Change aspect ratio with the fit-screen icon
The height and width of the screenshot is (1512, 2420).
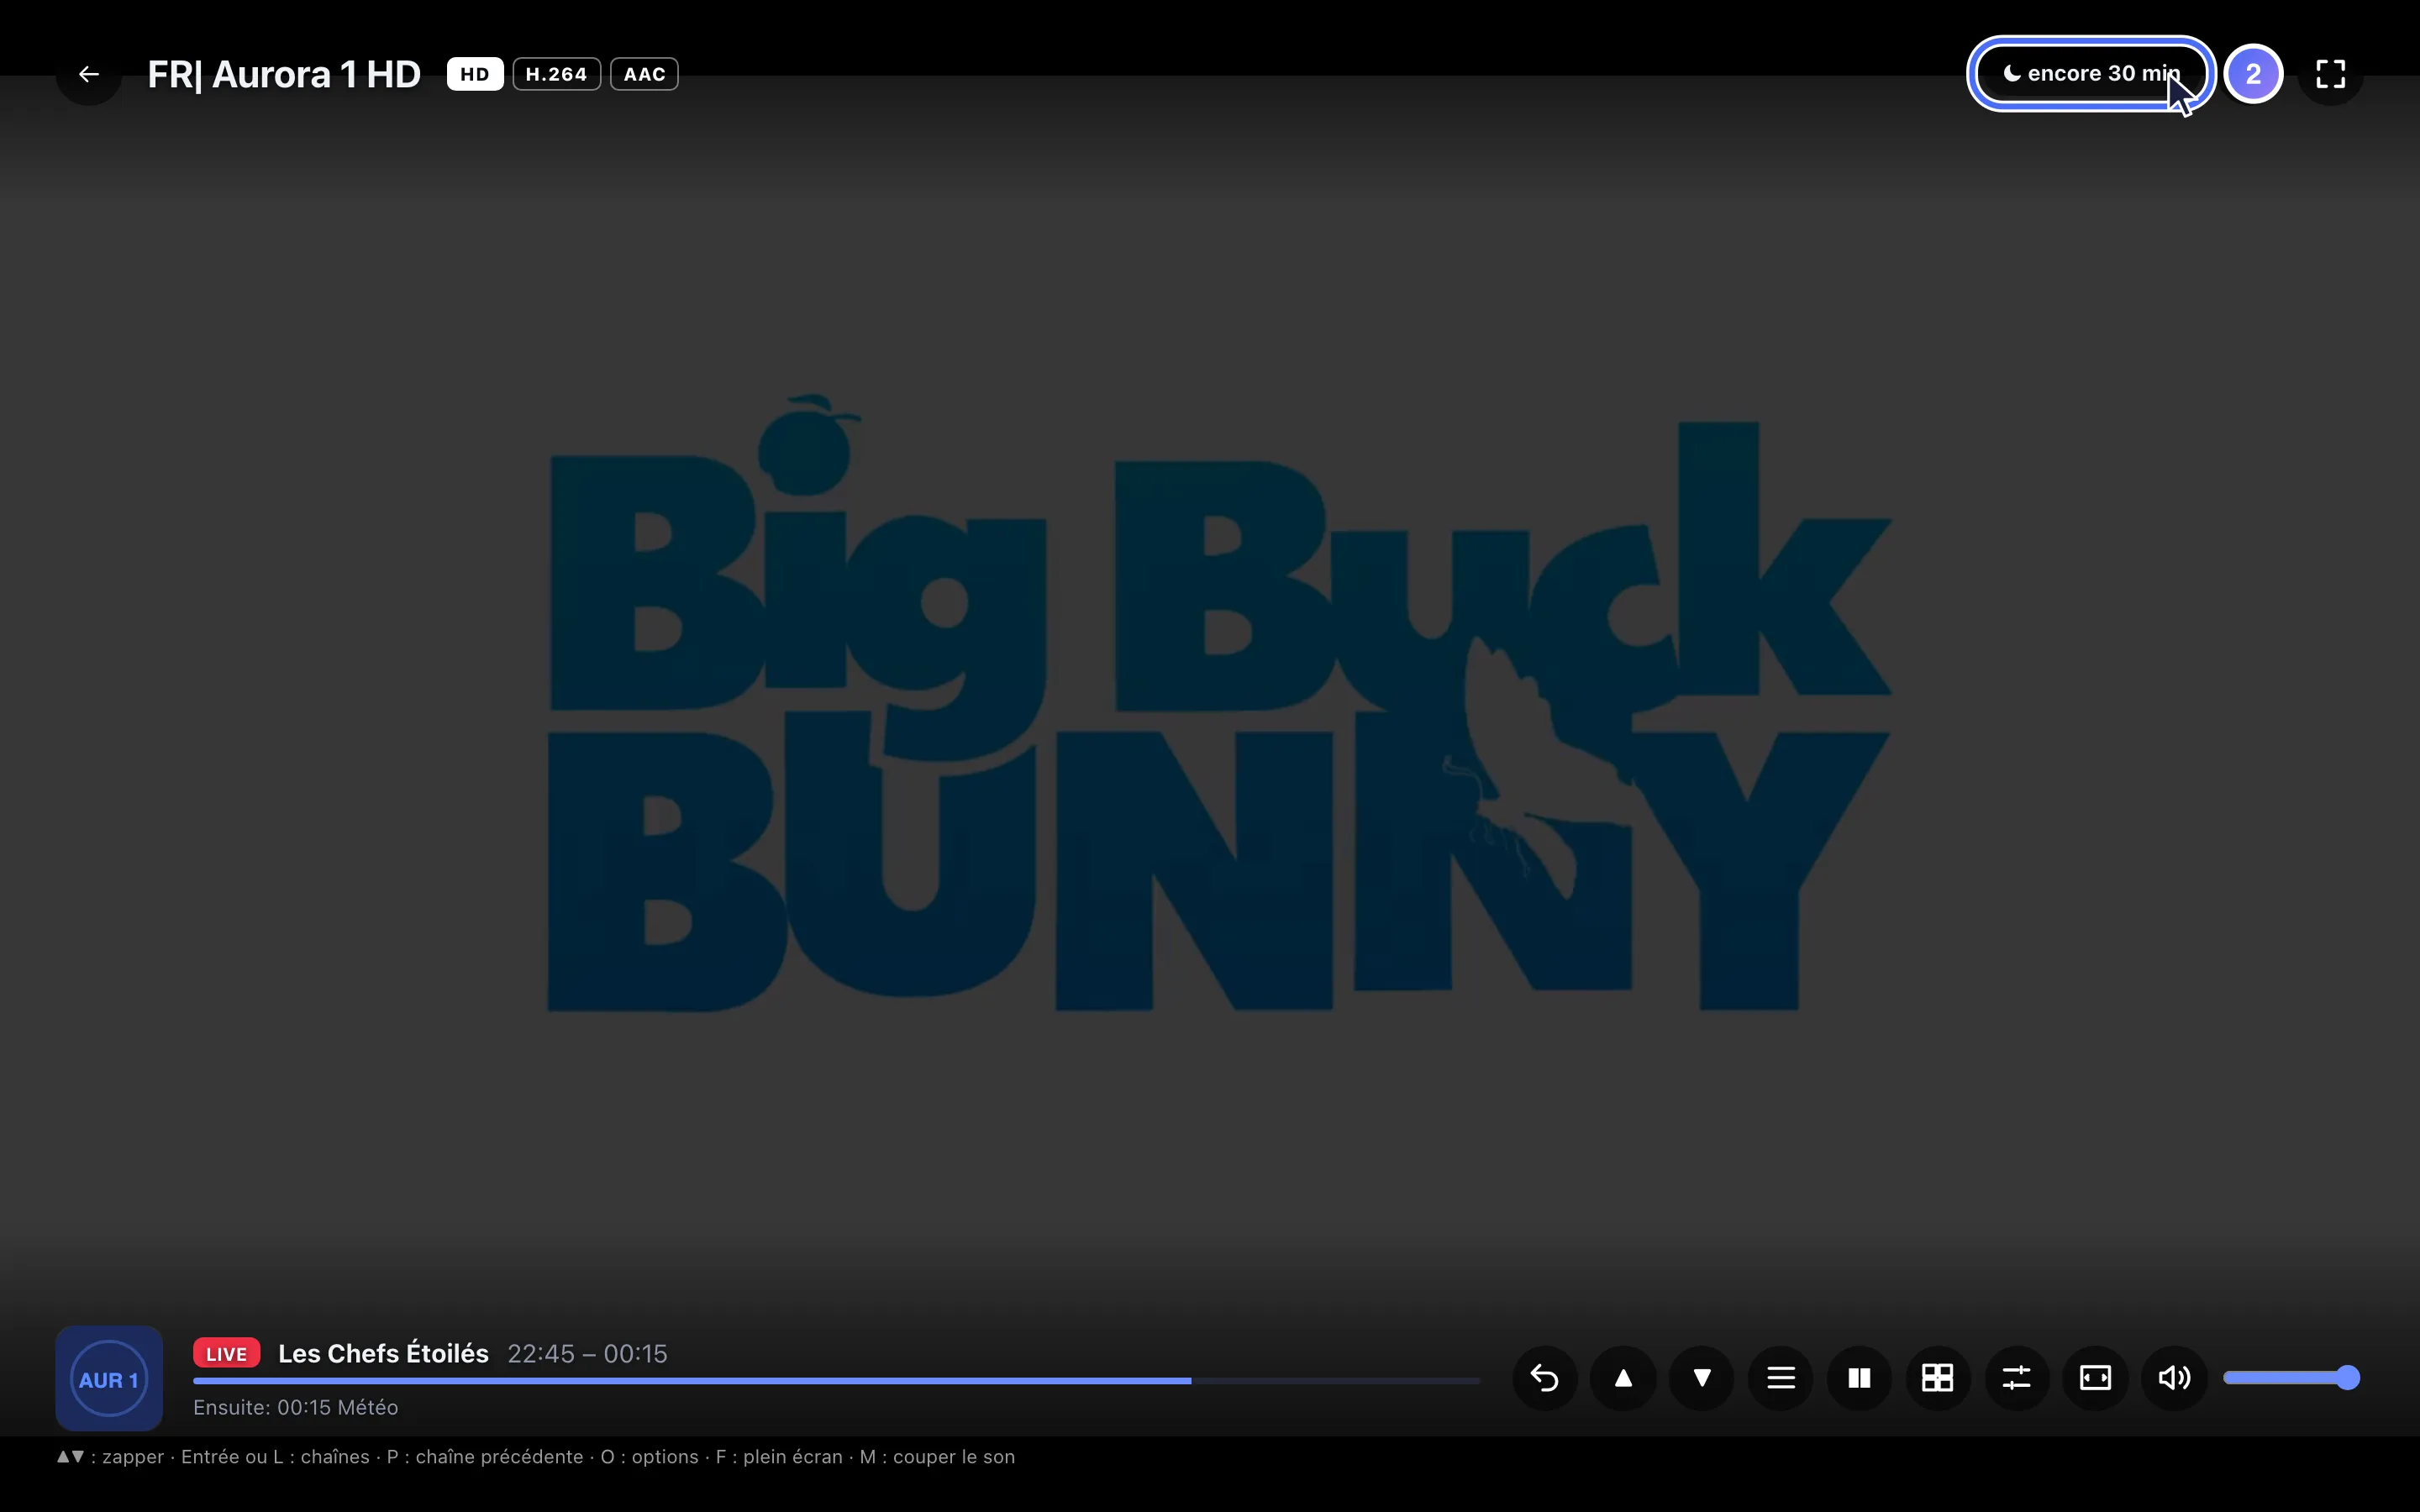click(x=2095, y=1378)
